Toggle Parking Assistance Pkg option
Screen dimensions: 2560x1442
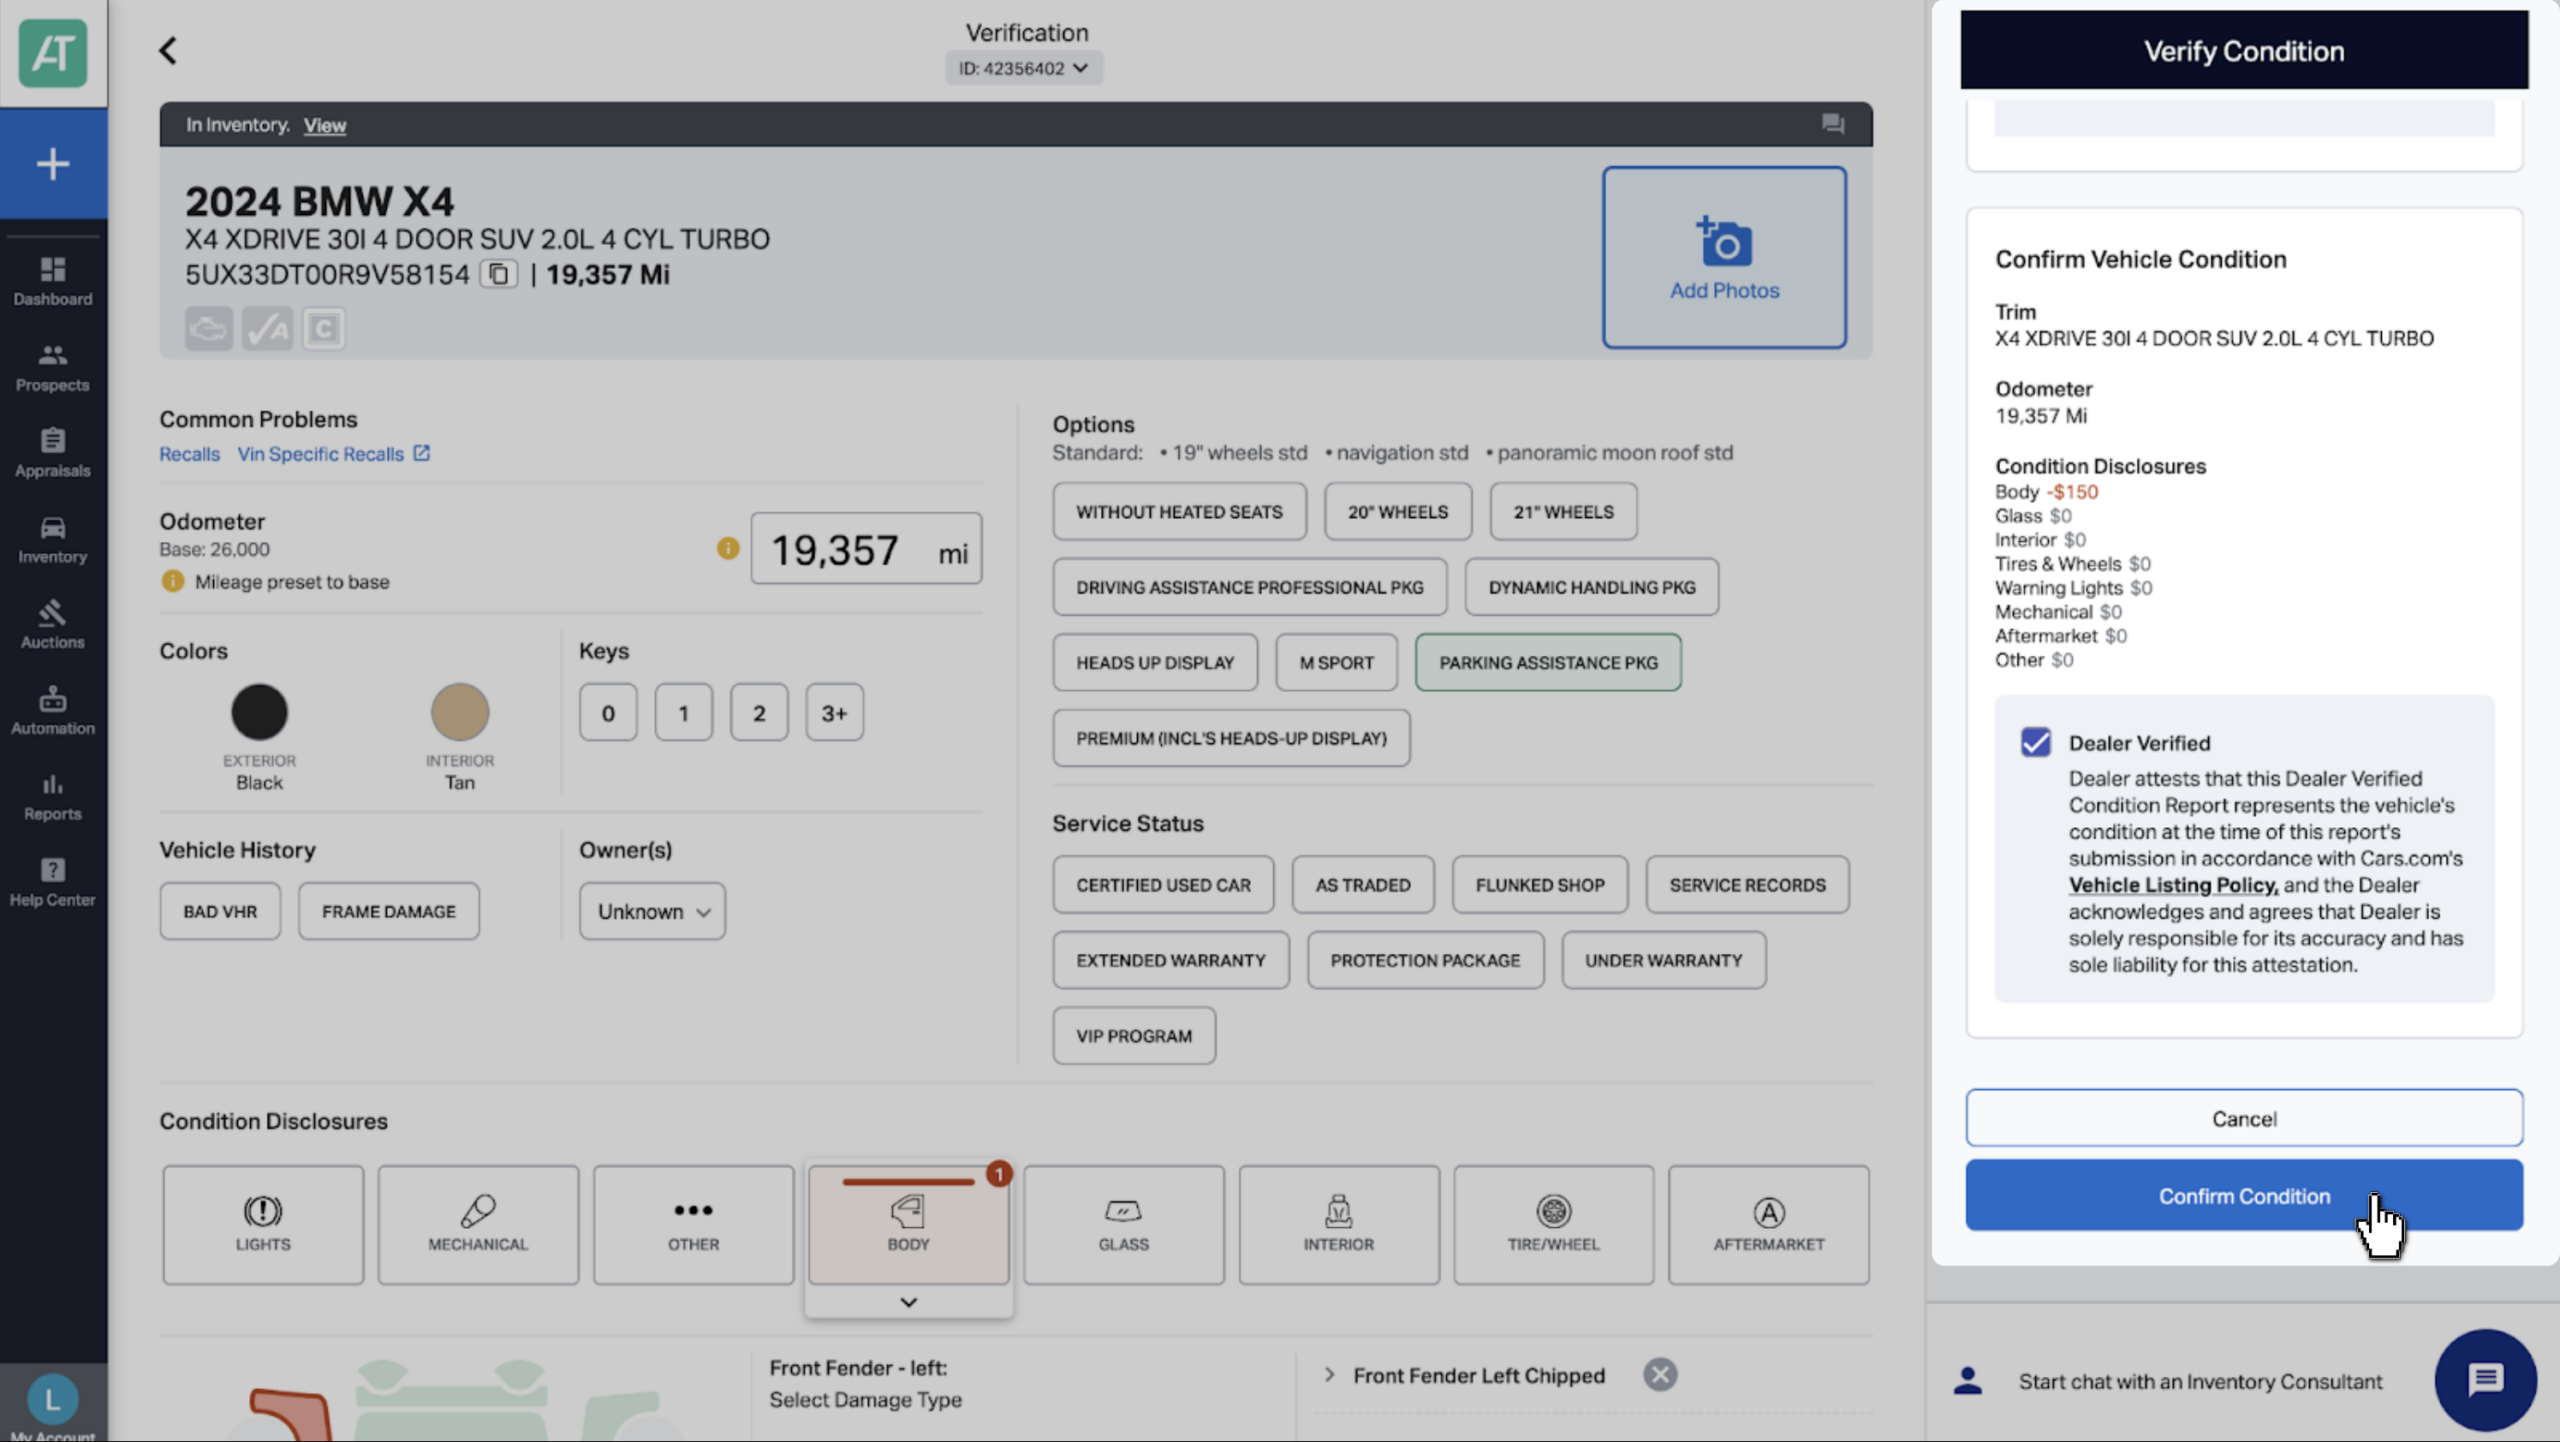point(1548,662)
